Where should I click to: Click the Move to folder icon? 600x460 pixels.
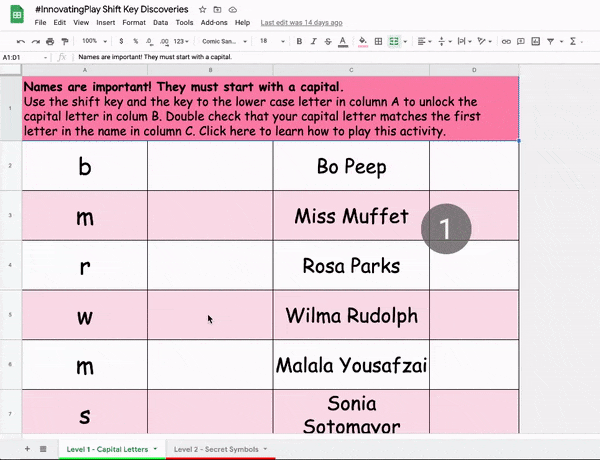click(x=217, y=10)
